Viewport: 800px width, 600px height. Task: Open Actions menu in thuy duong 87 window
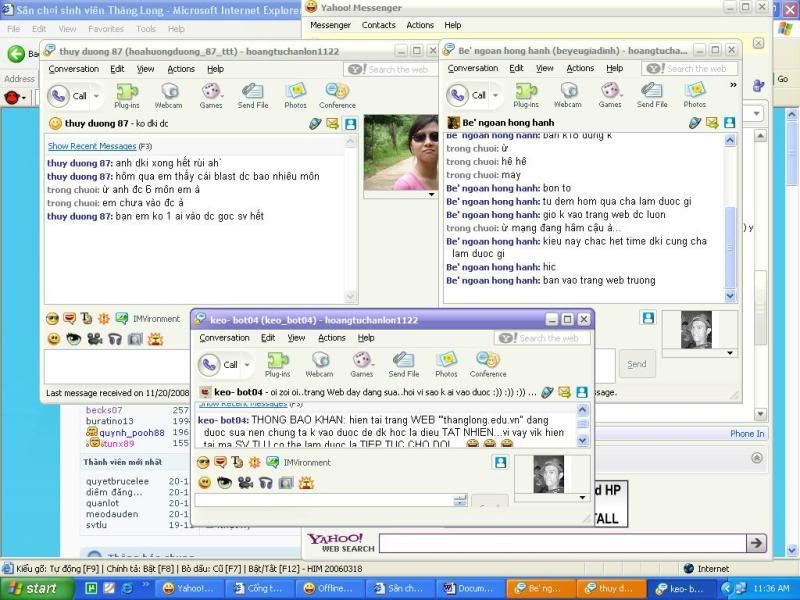coord(181,69)
